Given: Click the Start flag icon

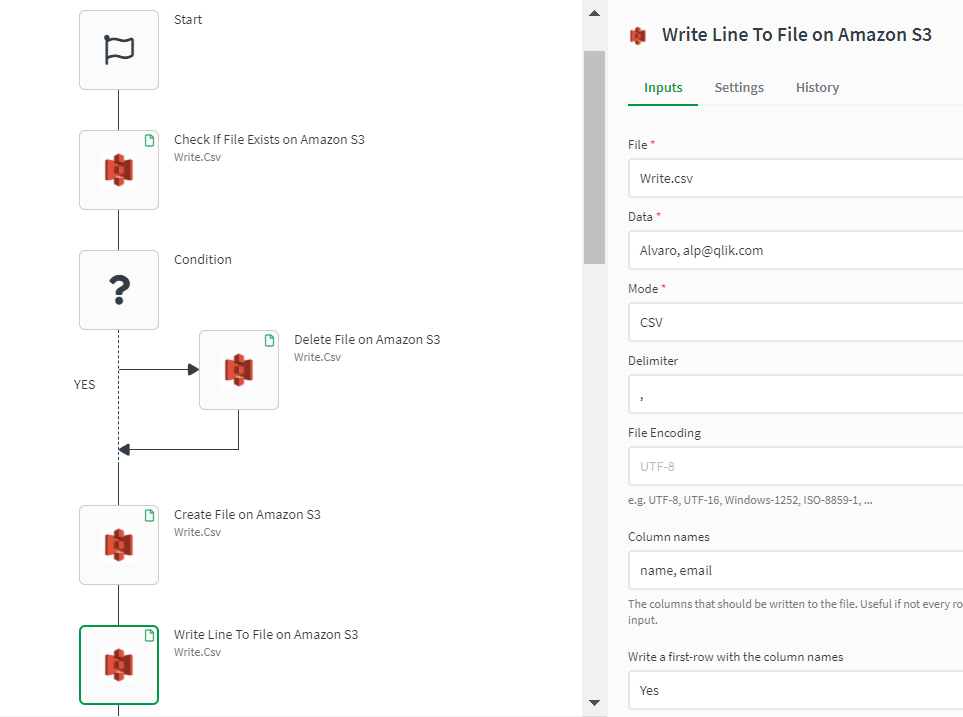Looking at the screenshot, I should point(118,49).
